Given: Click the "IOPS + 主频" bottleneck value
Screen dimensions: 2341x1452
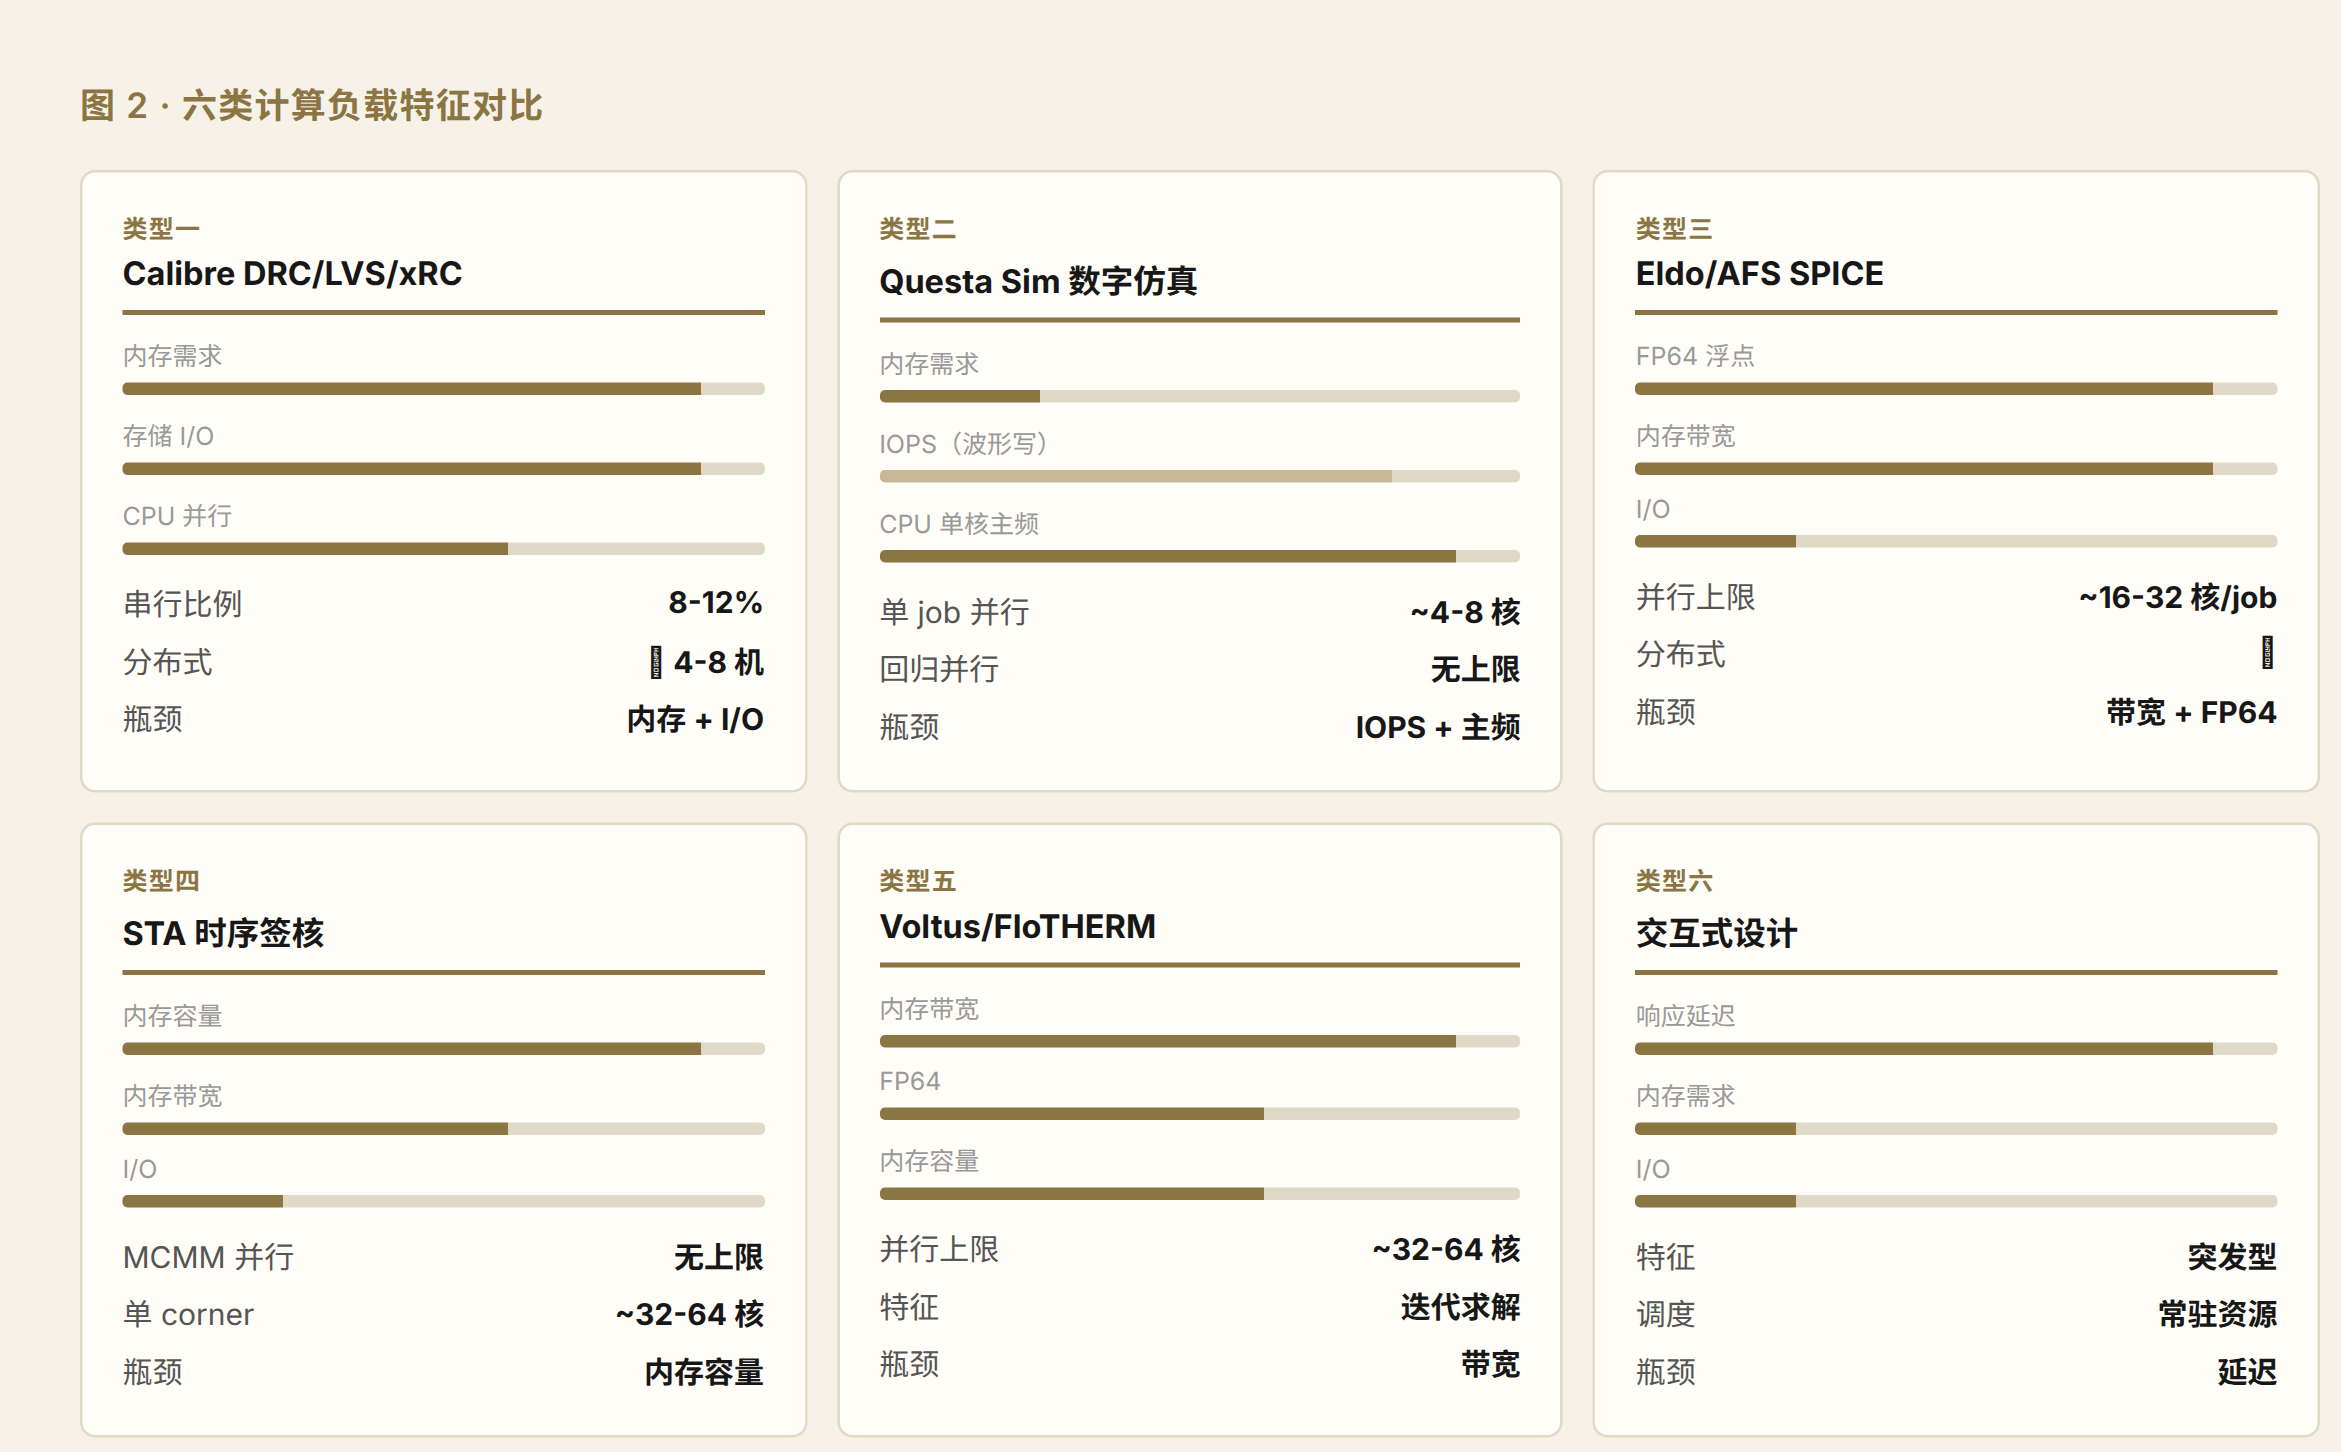Looking at the screenshot, I should [1438, 727].
